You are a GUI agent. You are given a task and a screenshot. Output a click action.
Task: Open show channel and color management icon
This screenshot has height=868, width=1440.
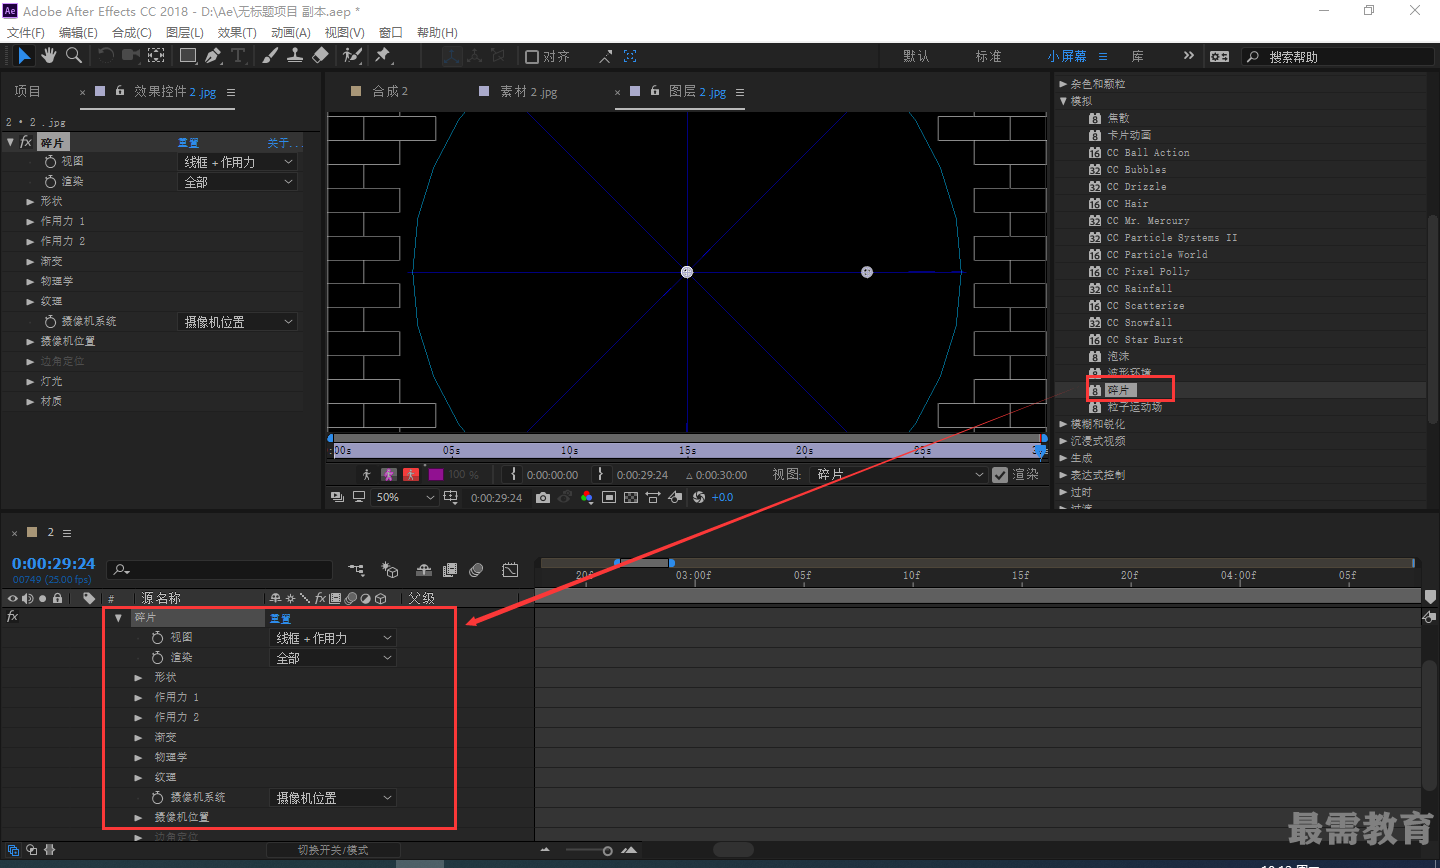pyautogui.click(x=587, y=497)
